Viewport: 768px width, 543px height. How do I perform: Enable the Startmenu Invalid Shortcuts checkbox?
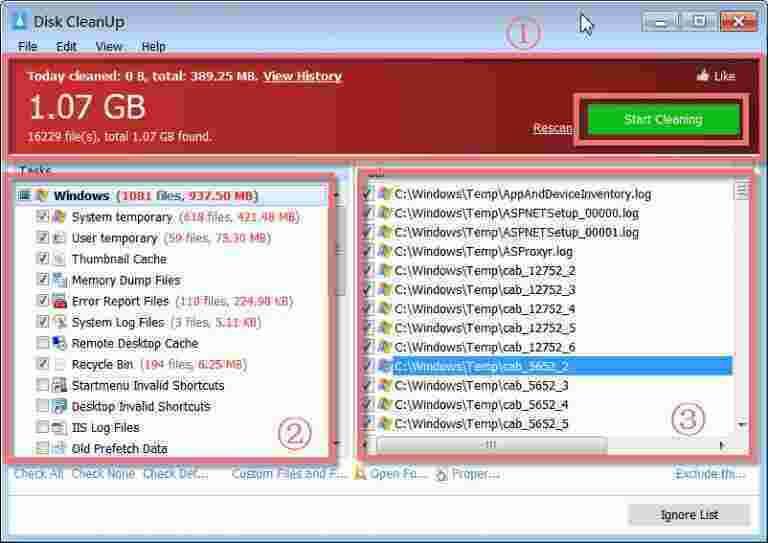(x=43, y=384)
